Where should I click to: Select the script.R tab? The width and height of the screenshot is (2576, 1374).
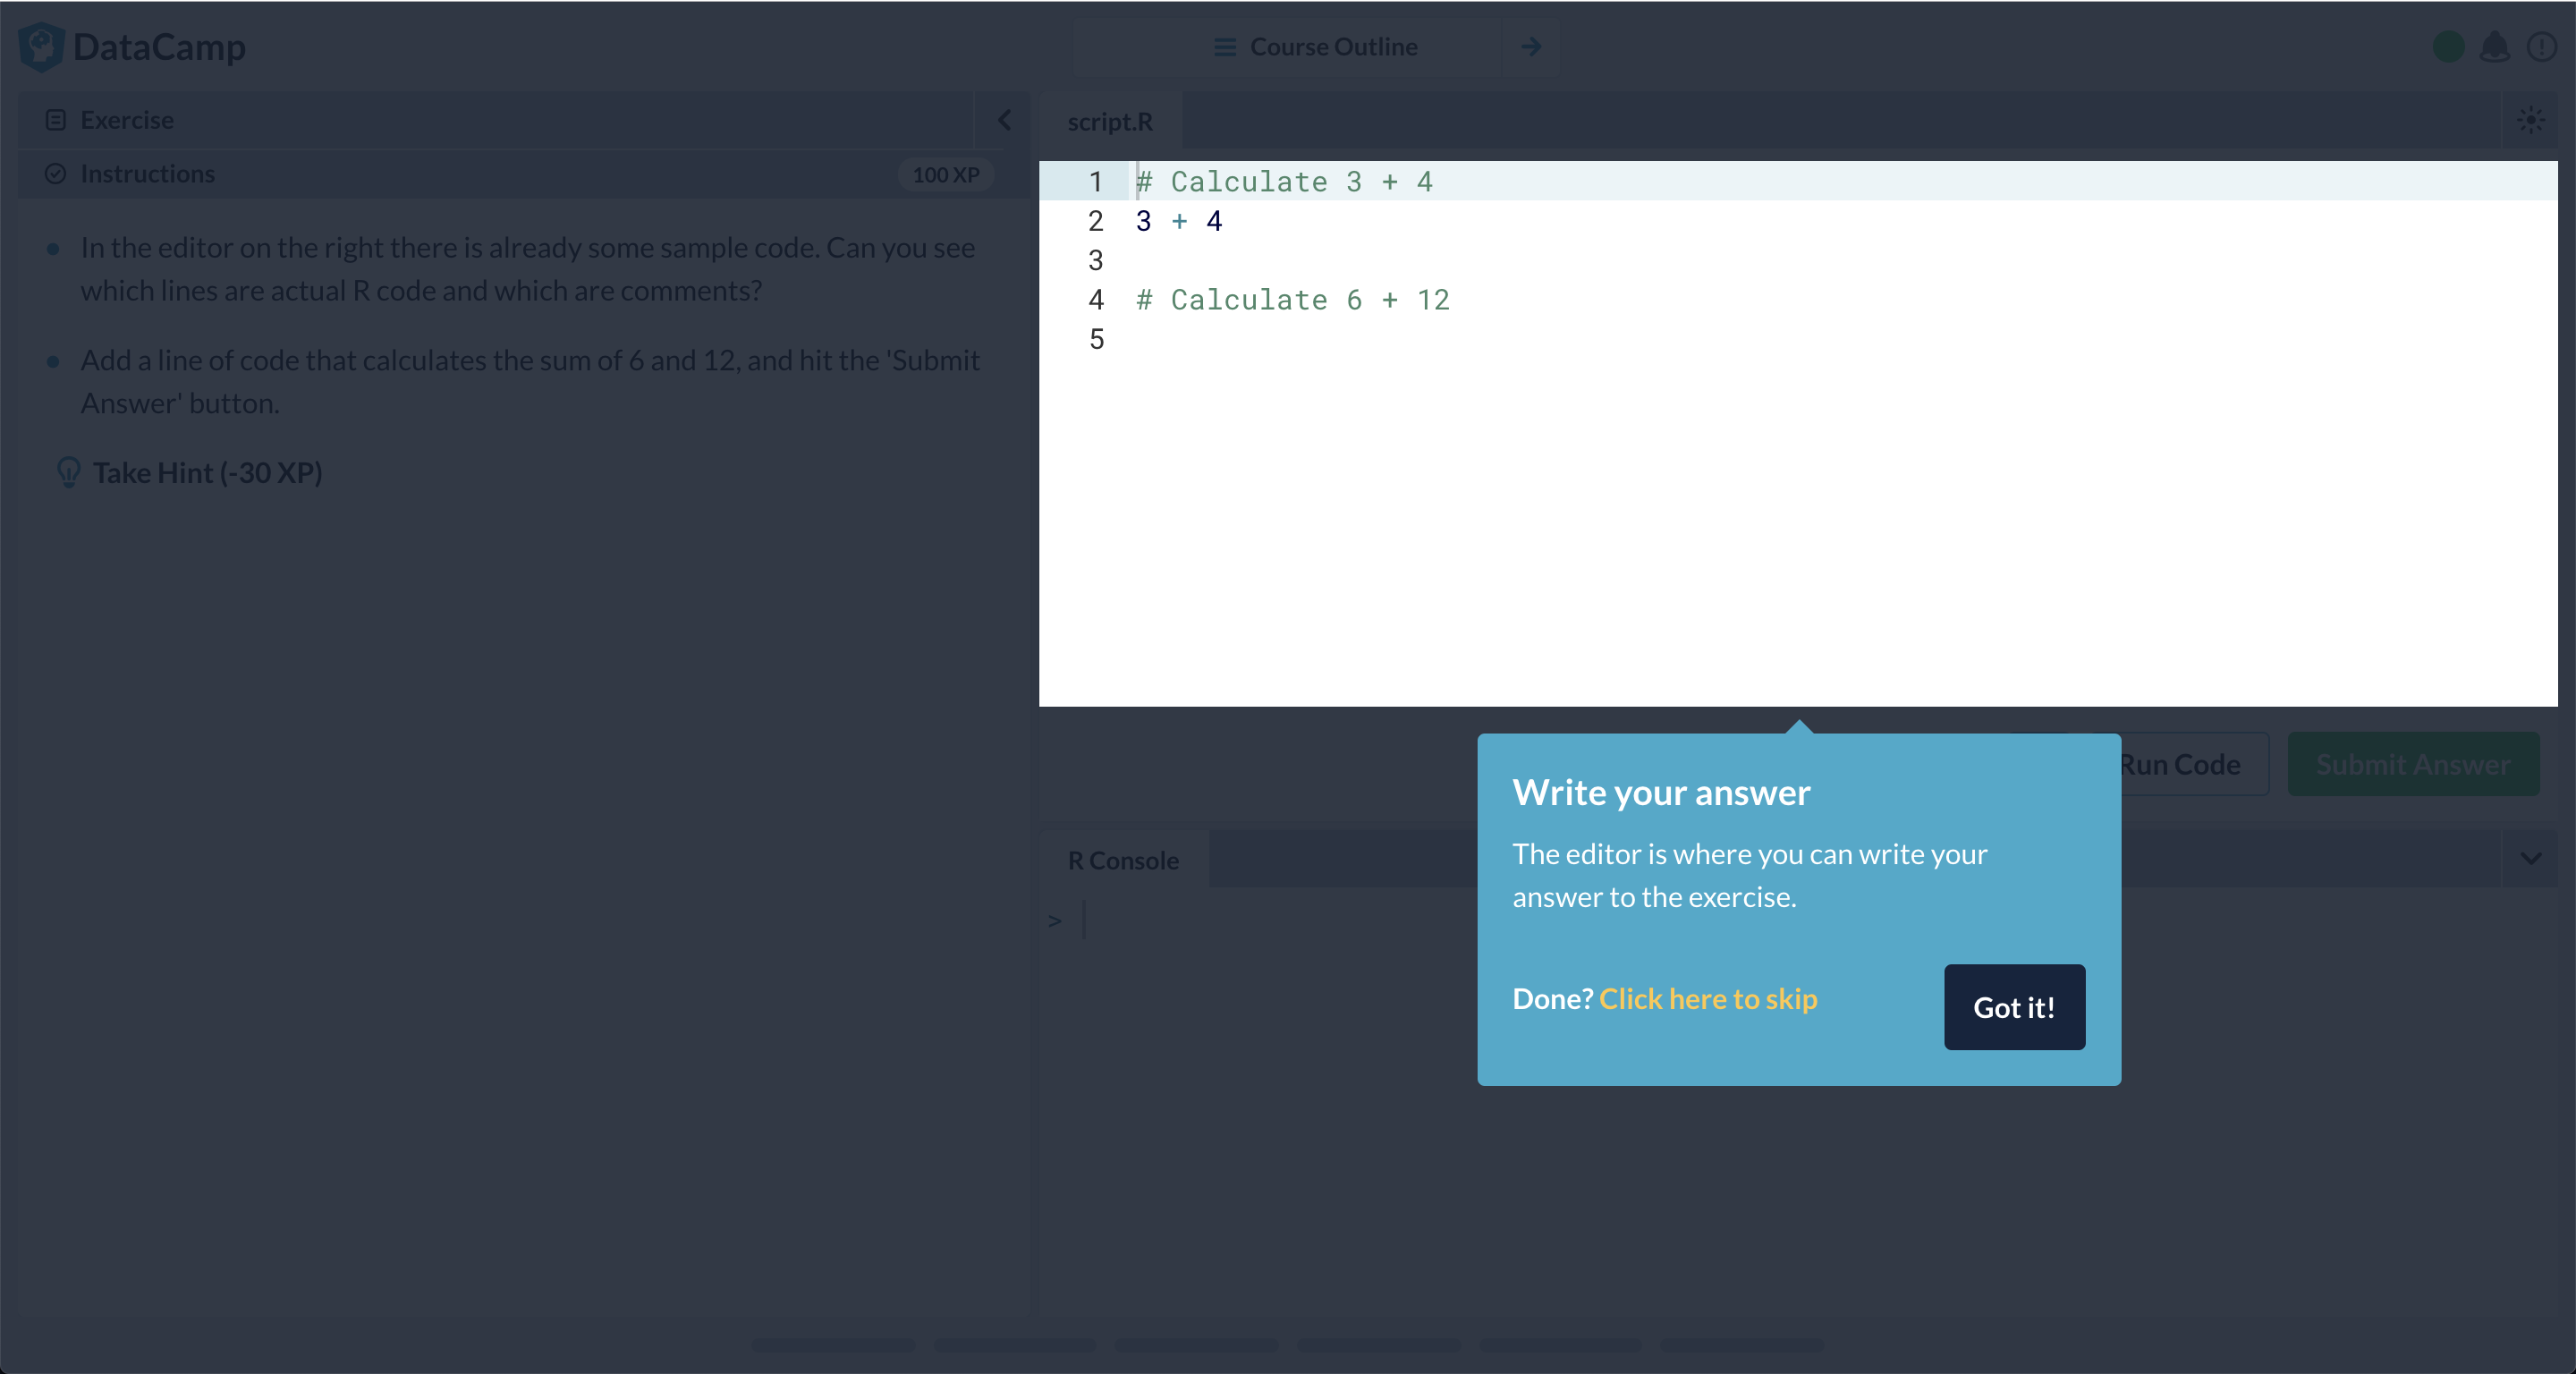1110,121
